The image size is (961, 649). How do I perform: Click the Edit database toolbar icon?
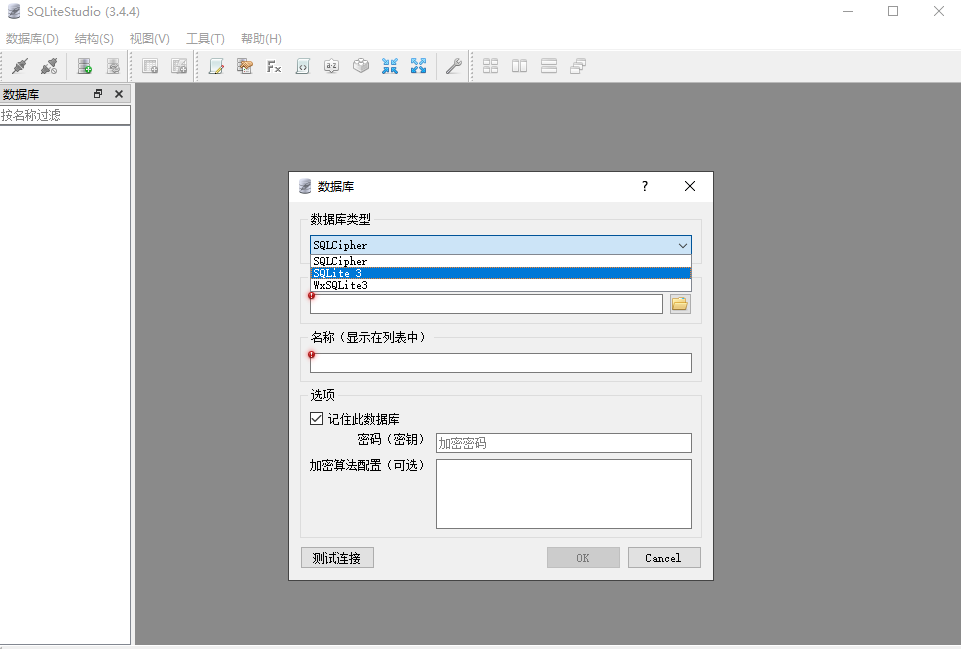tap(113, 66)
